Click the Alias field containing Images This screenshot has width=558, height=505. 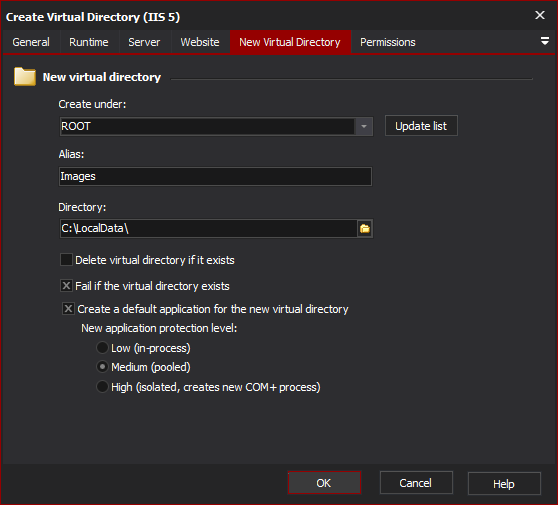pos(215,177)
